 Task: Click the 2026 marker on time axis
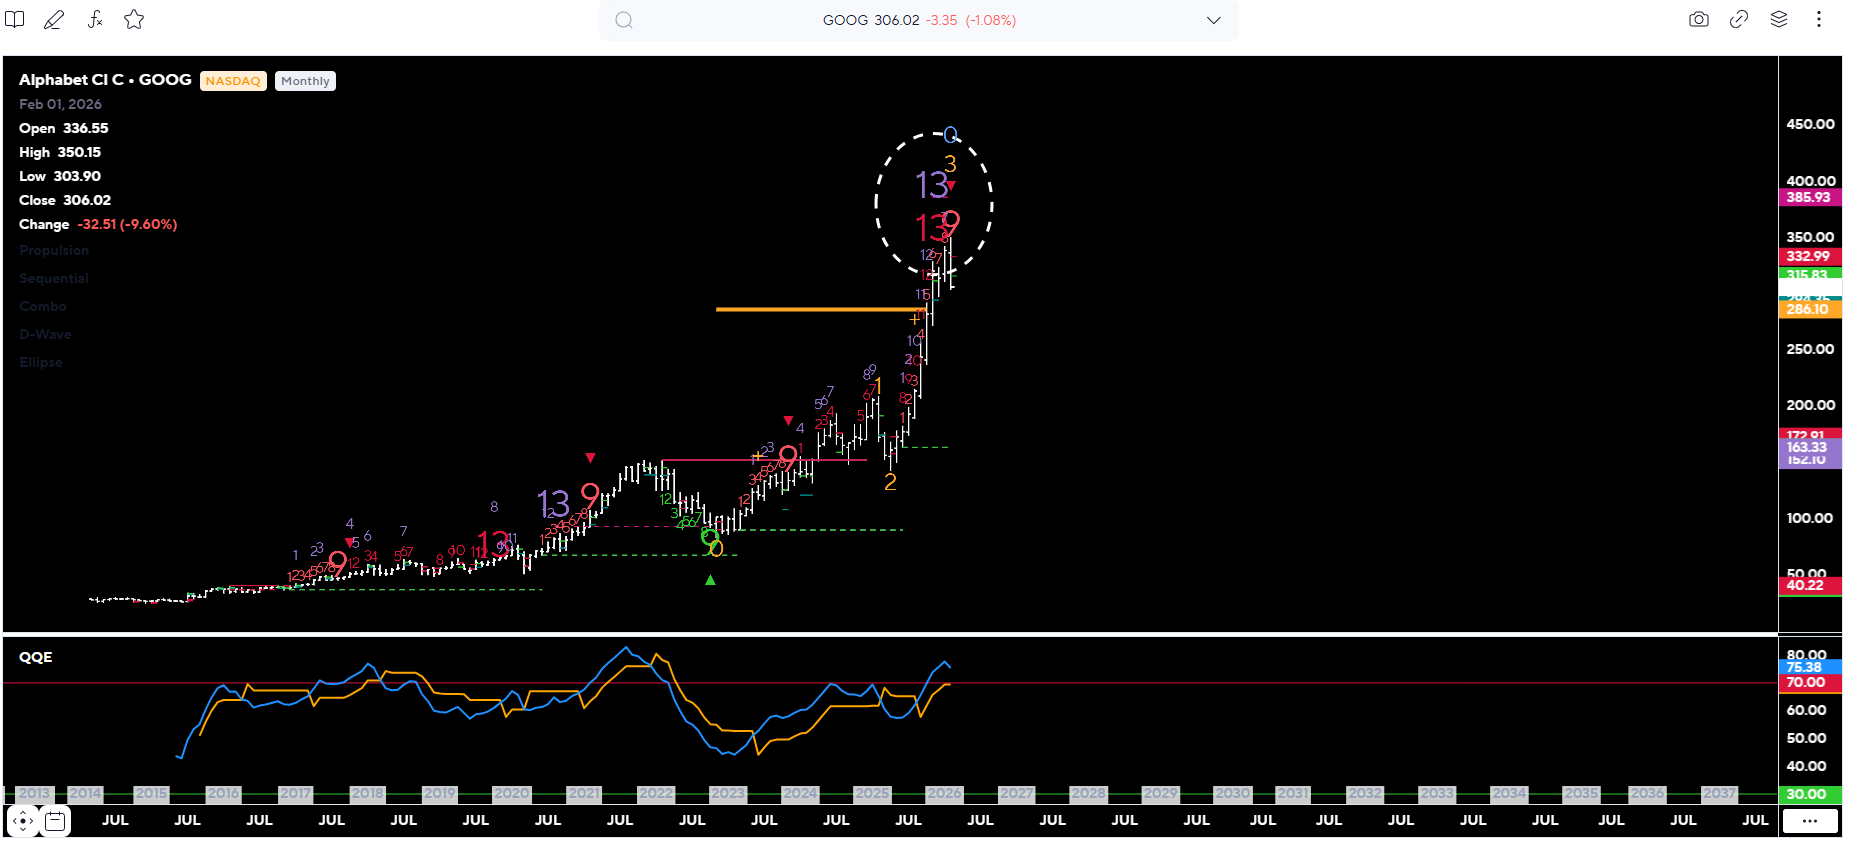click(944, 793)
